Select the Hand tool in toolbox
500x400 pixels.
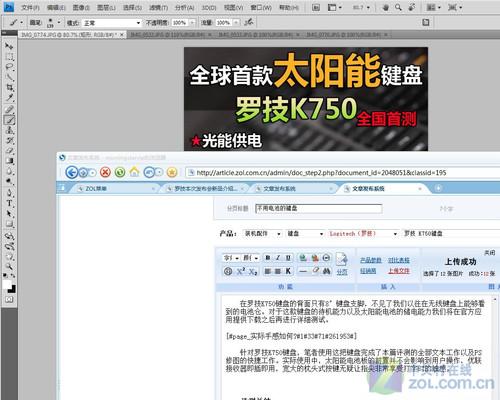point(9,257)
